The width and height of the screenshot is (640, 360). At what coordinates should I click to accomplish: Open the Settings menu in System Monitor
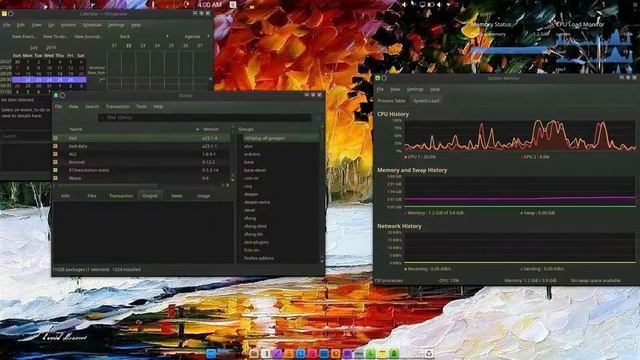coord(415,89)
